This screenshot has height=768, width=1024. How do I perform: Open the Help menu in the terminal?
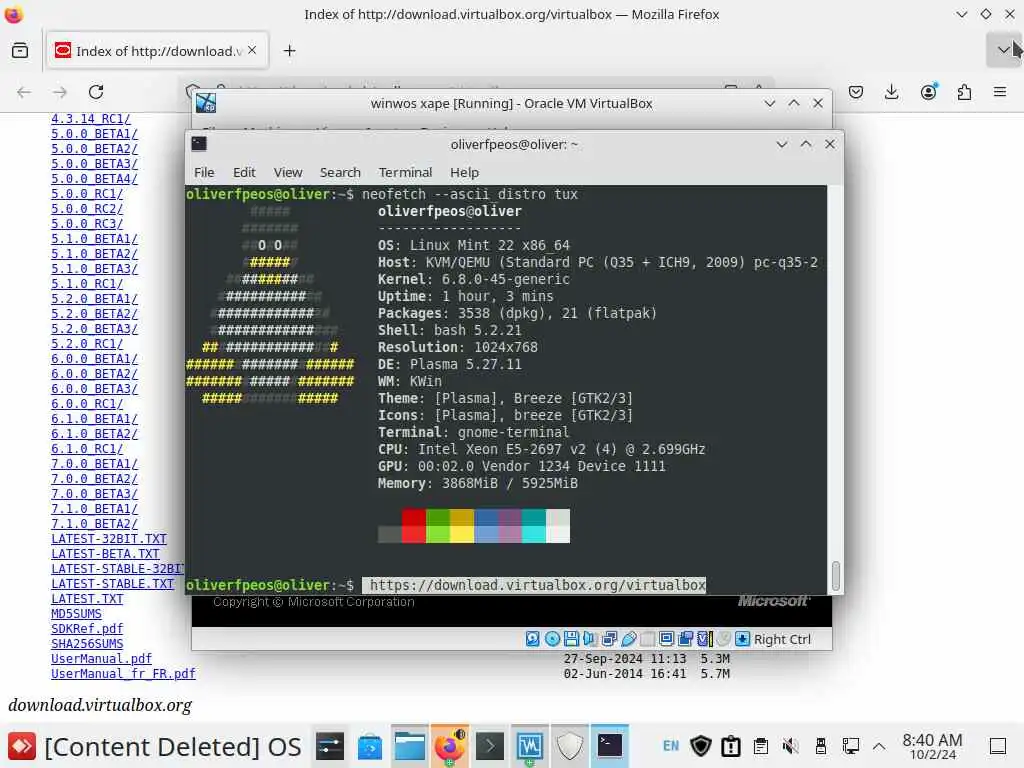tap(464, 172)
